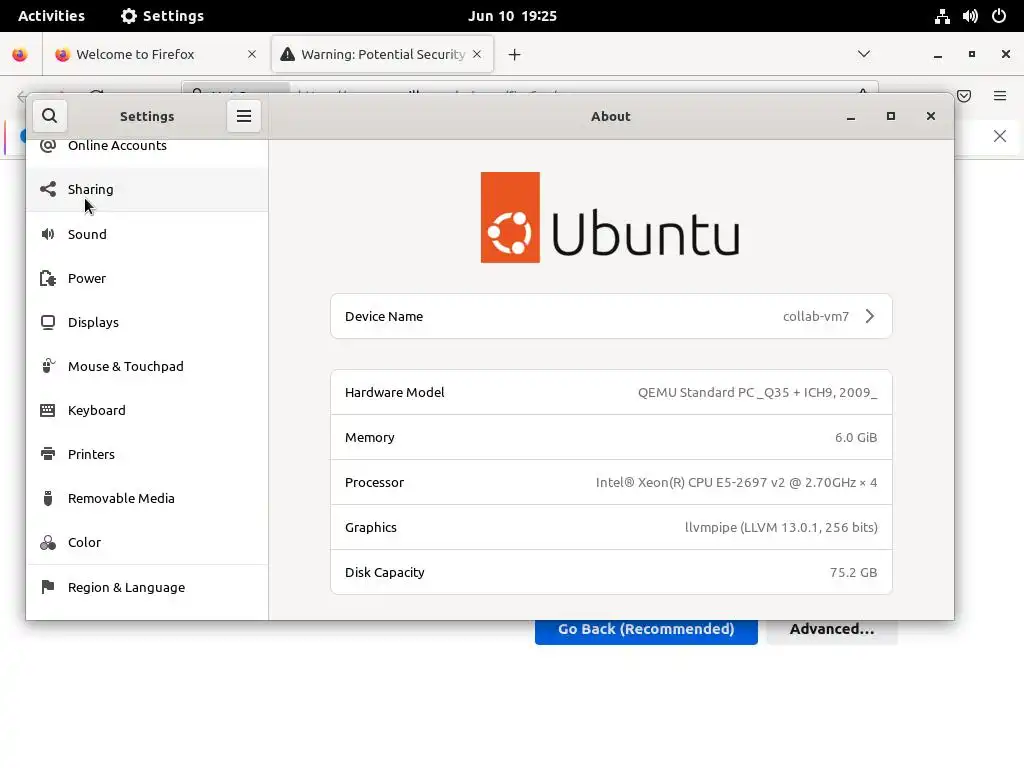Select Mouse & Touchpad settings
The image size is (1024, 768).
pos(147,366)
